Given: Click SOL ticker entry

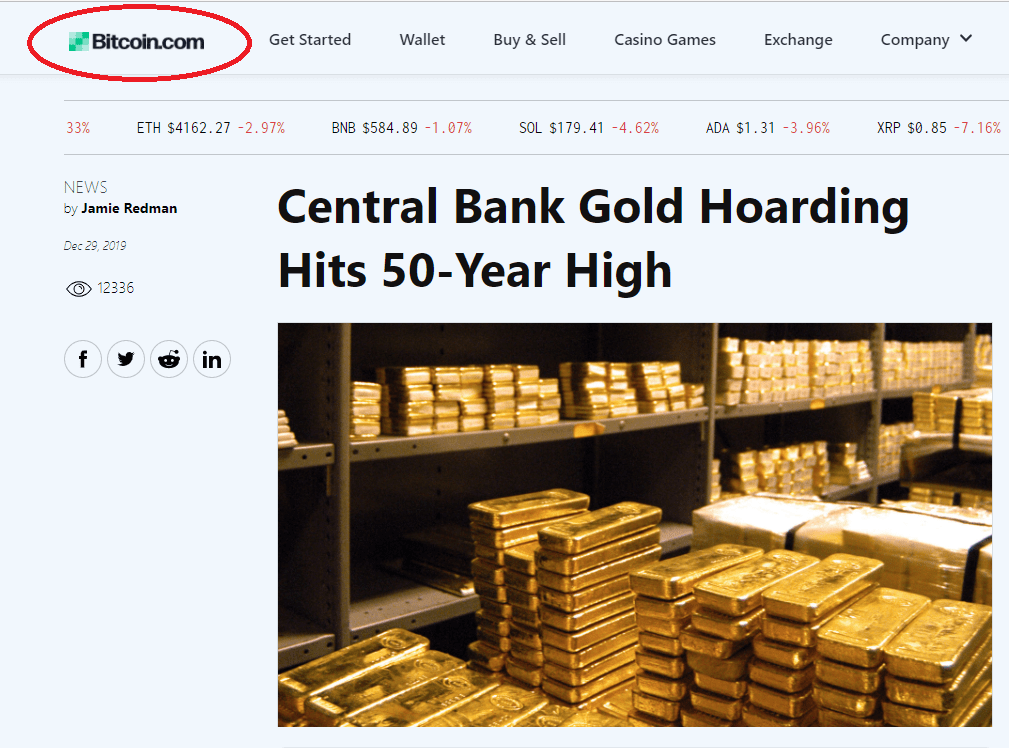Looking at the screenshot, I should pyautogui.click(x=588, y=128).
